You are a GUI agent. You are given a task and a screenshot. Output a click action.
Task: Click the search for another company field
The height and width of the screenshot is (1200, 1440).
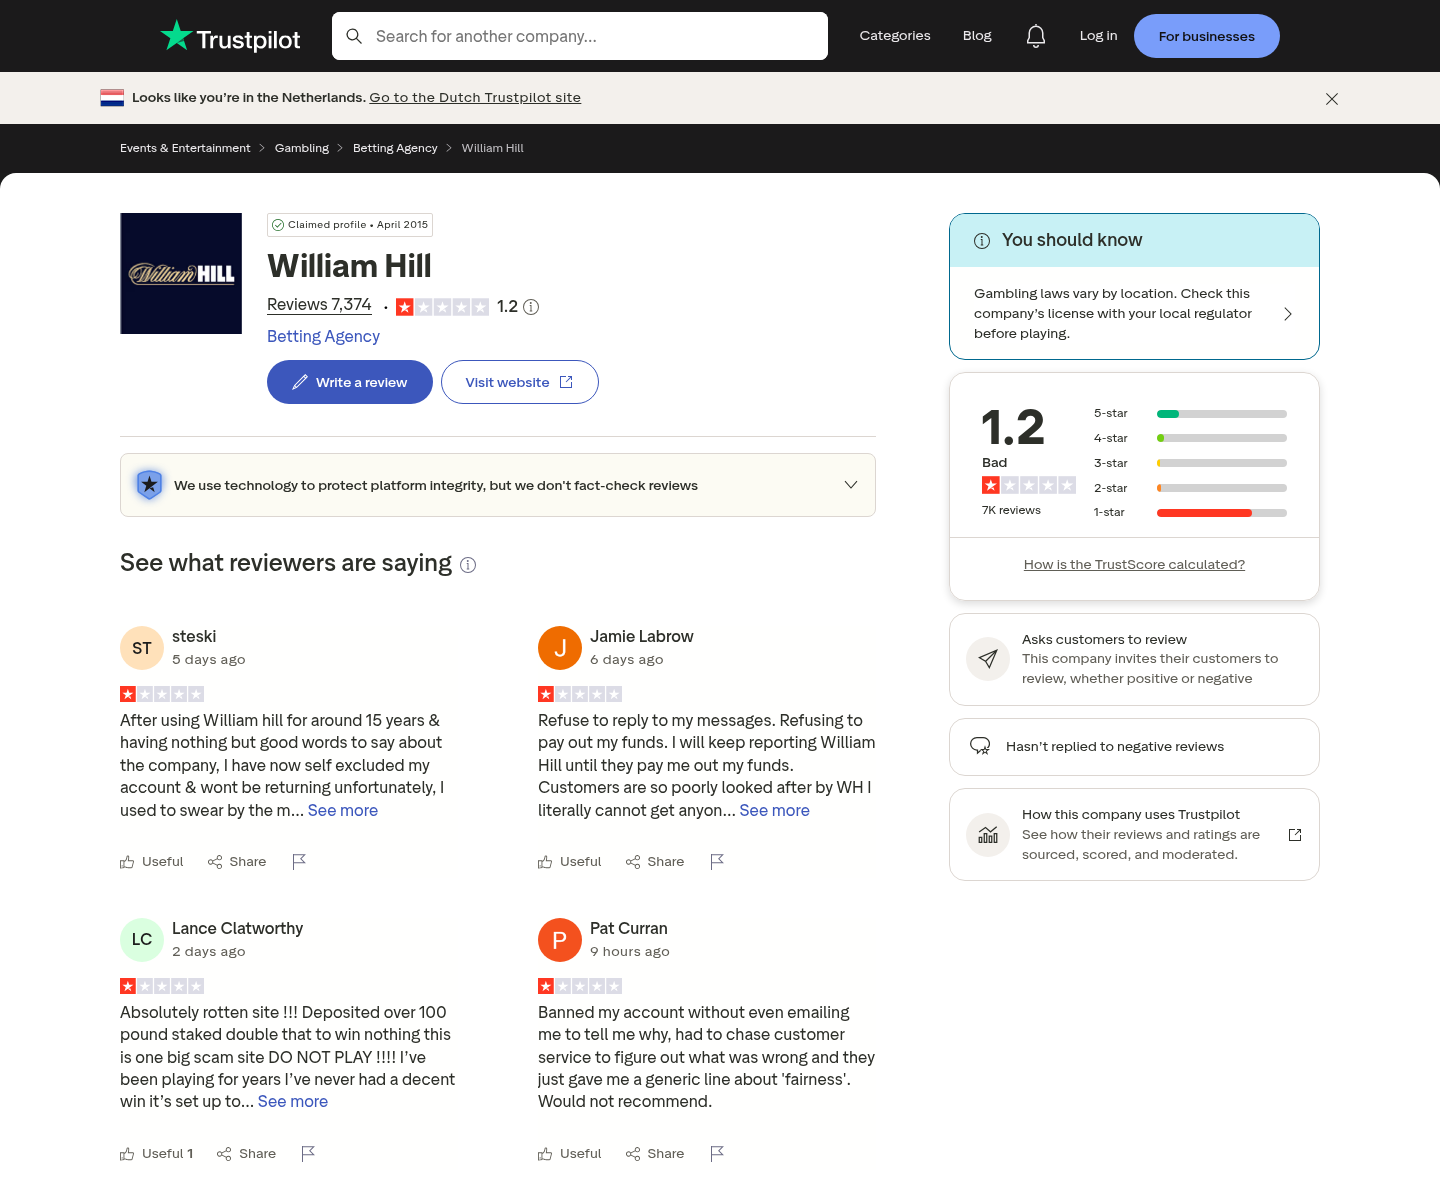580,36
